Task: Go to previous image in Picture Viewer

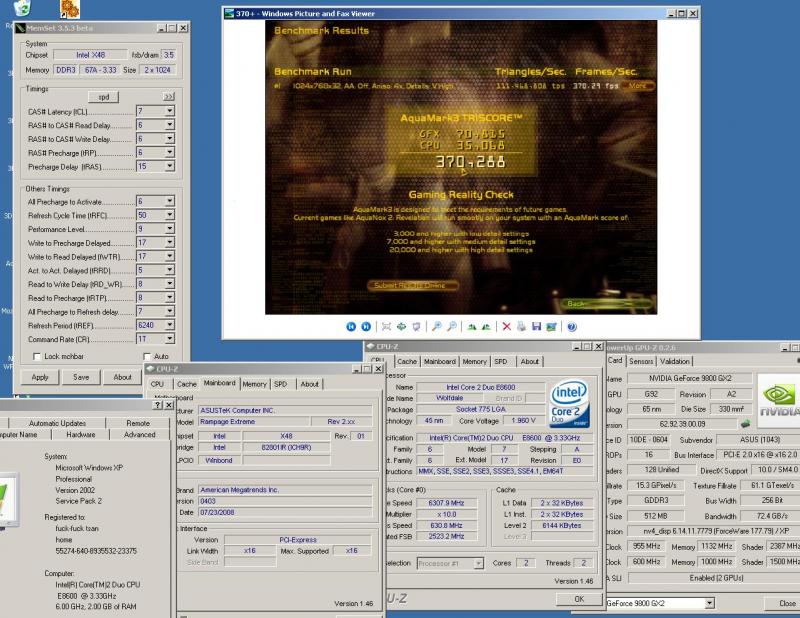Action: click(351, 327)
